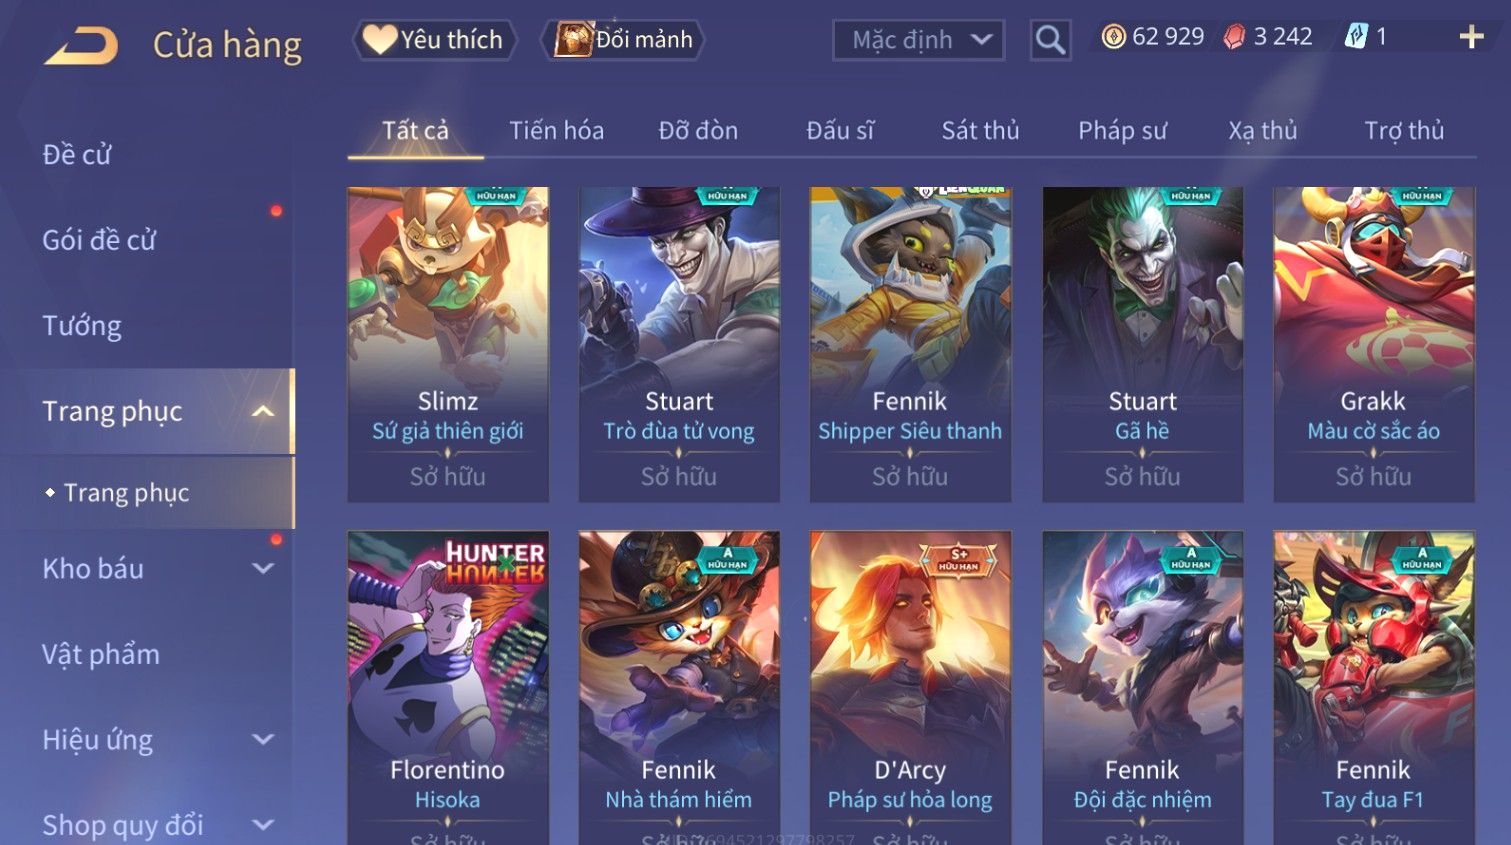Collapse the Trang phục sidebar section
Screen dimensions: 1511x845
[x=263, y=412]
